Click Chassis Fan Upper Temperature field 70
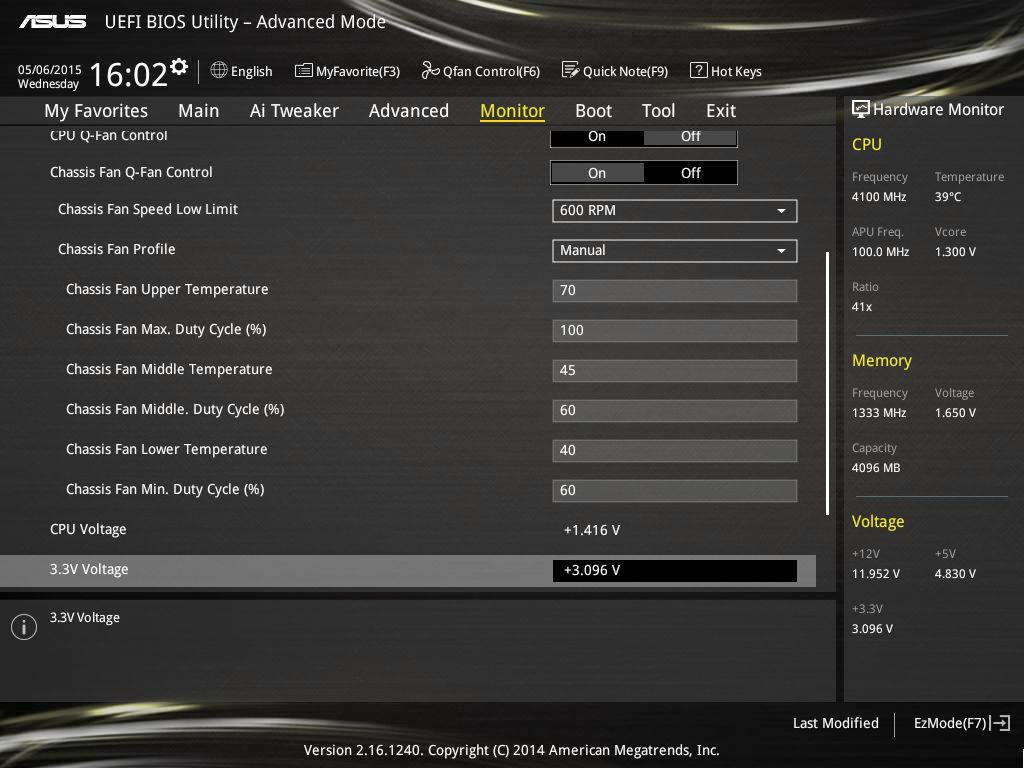This screenshot has height=768, width=1024. point(675,291)
